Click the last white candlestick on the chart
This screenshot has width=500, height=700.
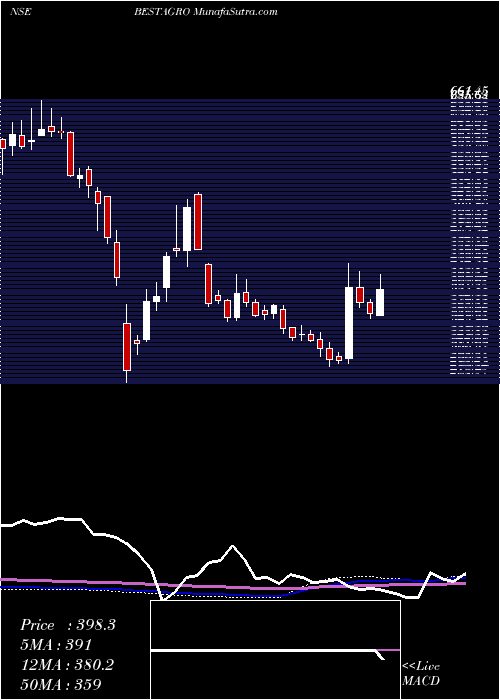point(380,303)
